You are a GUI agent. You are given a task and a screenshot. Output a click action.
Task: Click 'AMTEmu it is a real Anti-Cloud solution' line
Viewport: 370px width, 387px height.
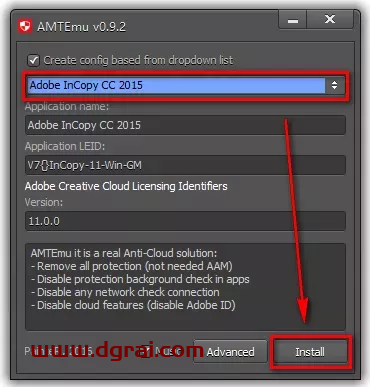coord(124,253)
